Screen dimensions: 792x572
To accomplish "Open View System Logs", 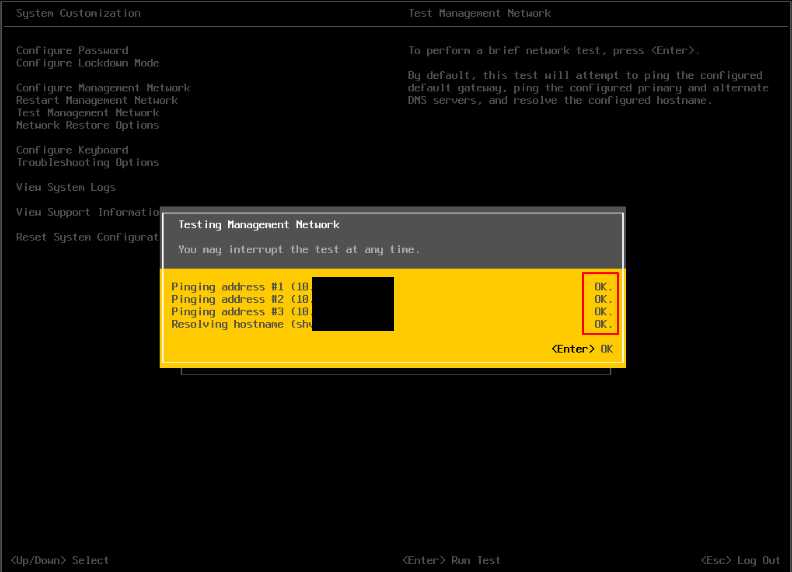I will [x=66, y=187].
